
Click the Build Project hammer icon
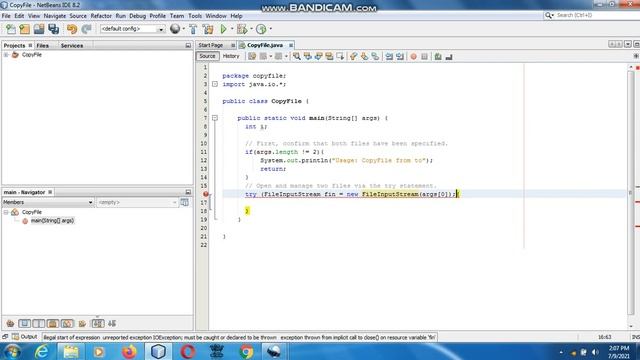coord(193,29)
